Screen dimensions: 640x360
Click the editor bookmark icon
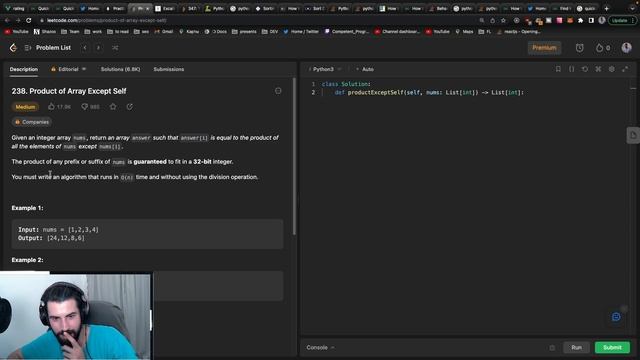pos(558,69)
